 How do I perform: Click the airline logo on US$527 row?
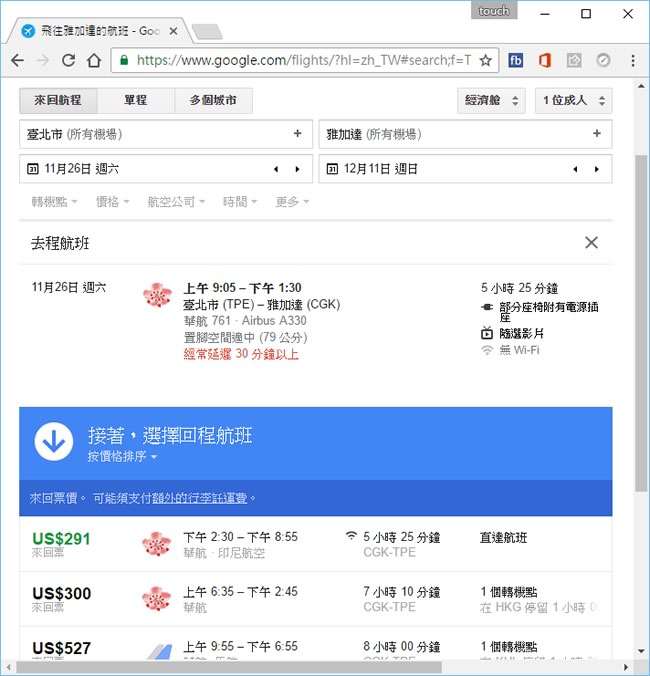tap(159, 651)
